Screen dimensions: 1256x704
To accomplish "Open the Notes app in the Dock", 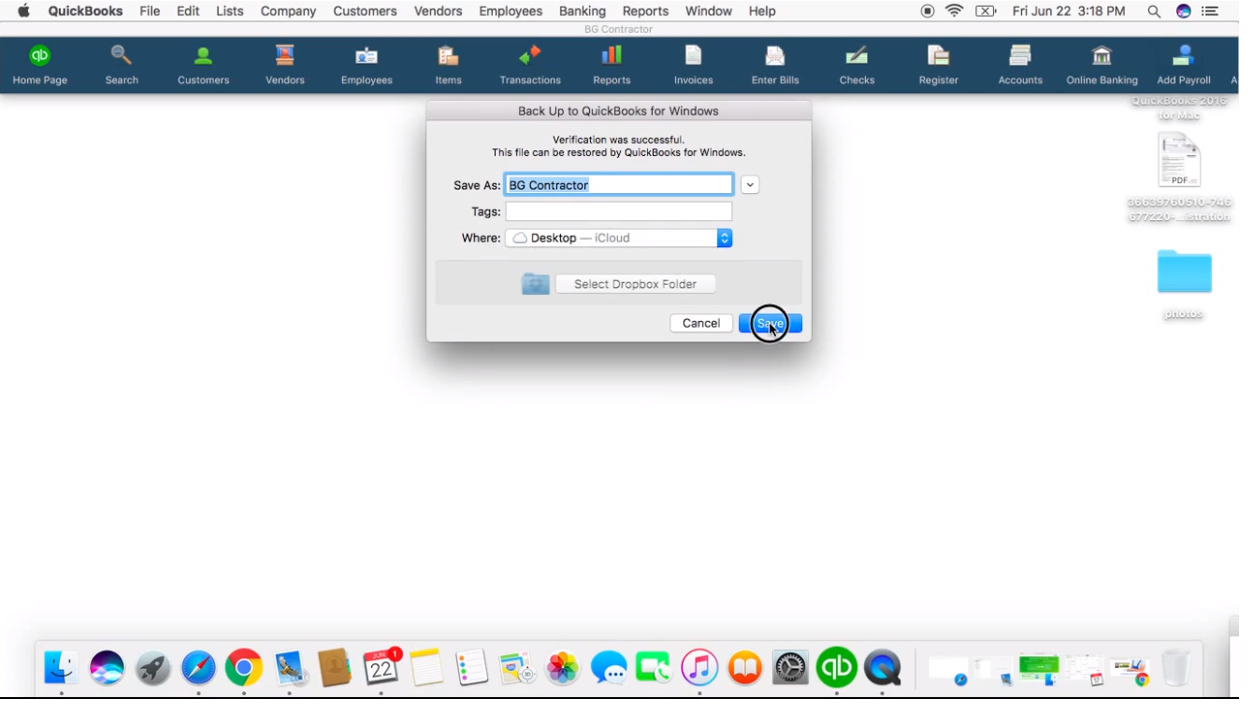I will coord(426,667).
